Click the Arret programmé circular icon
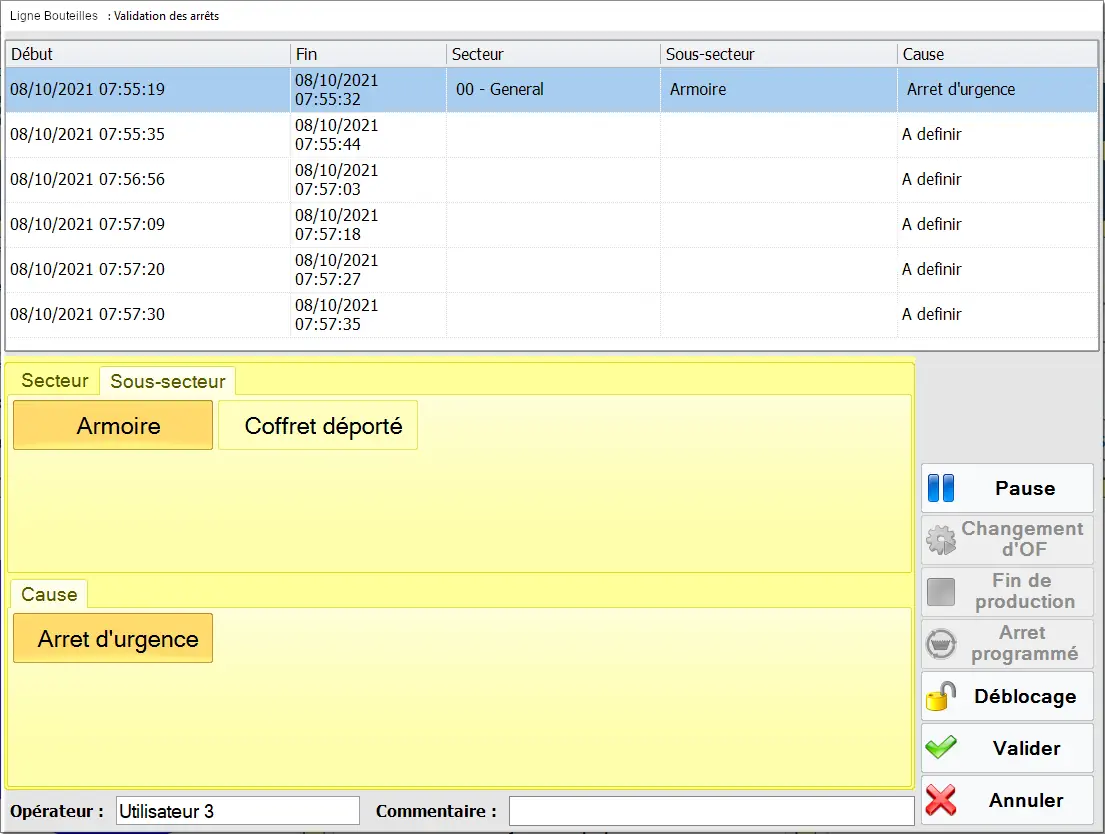This screenshot has width=1105, height=834. point(941,644)
